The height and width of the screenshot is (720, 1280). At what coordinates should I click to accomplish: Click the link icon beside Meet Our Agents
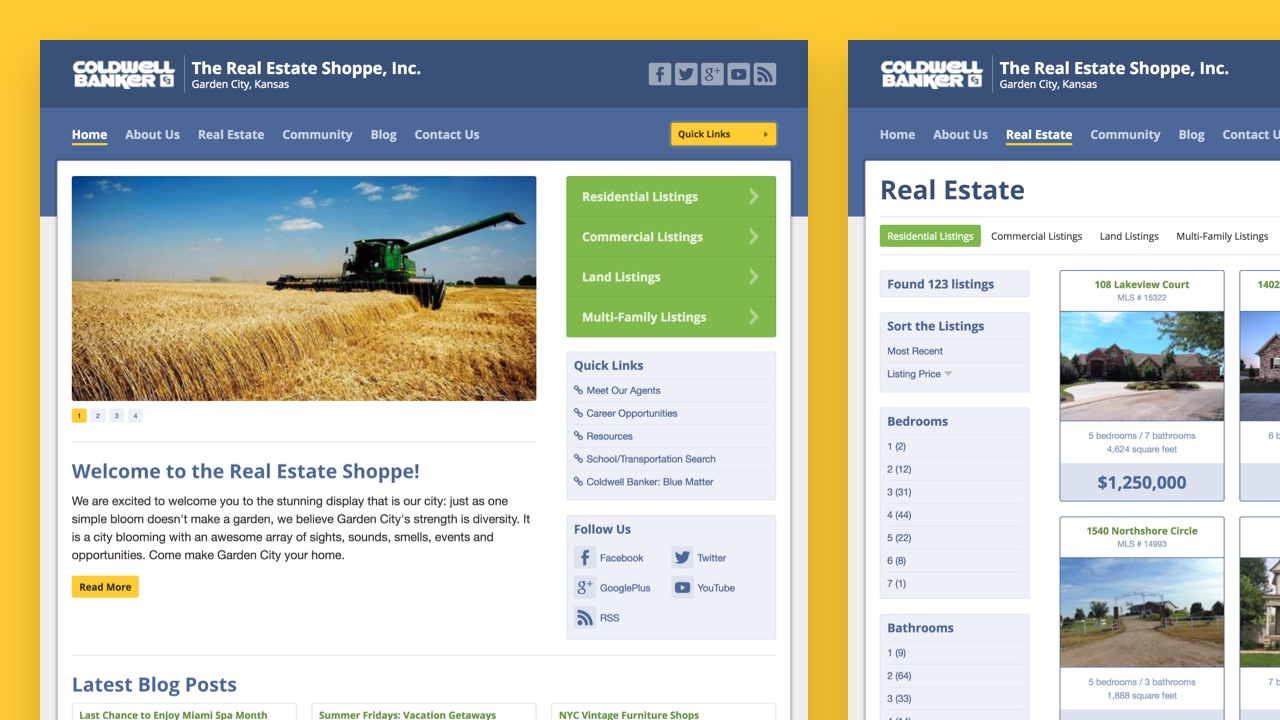578,390
